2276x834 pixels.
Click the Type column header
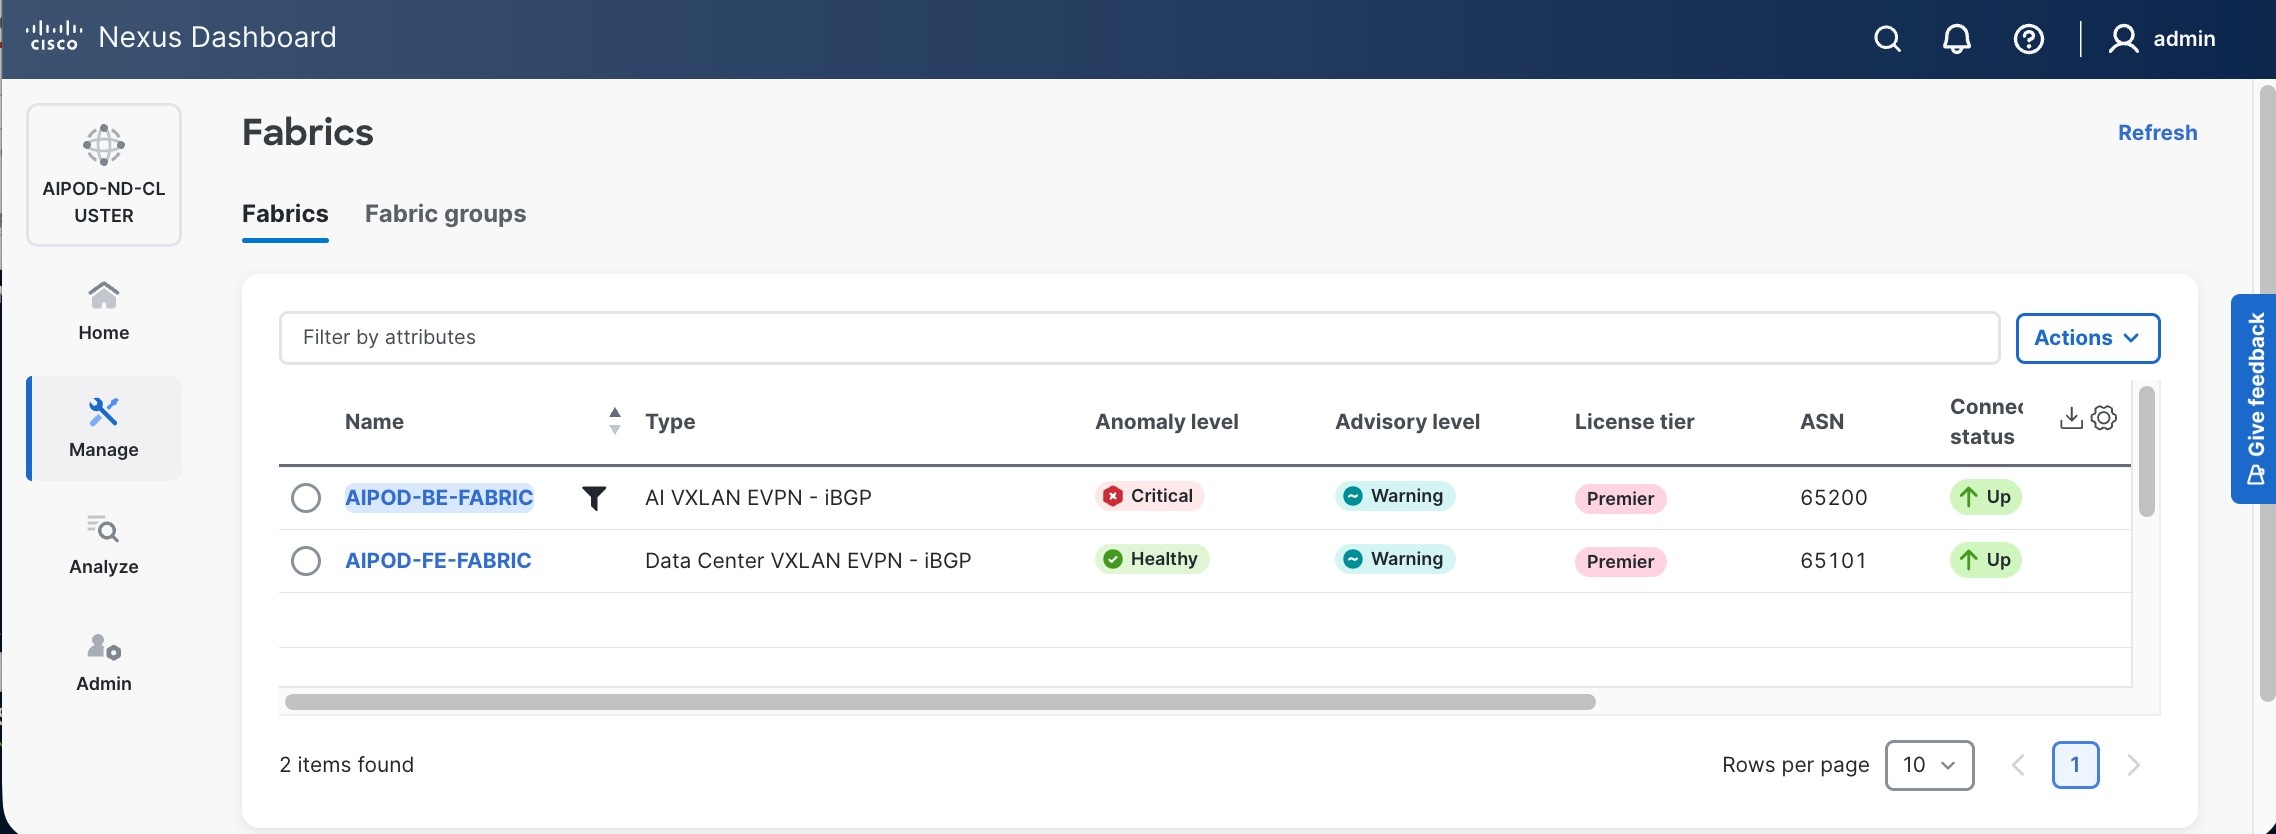[x=670, y=422]
